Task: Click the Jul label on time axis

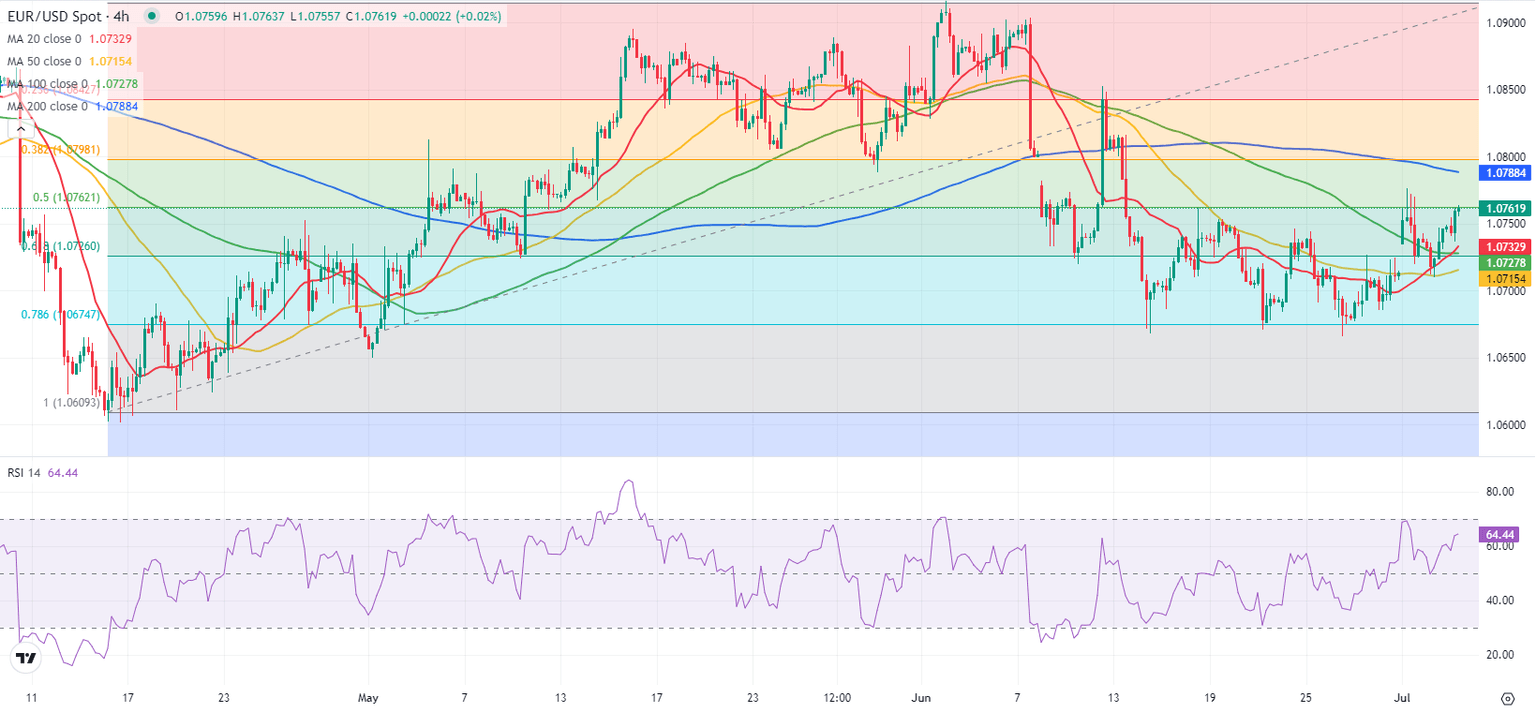Action: 1401,697
